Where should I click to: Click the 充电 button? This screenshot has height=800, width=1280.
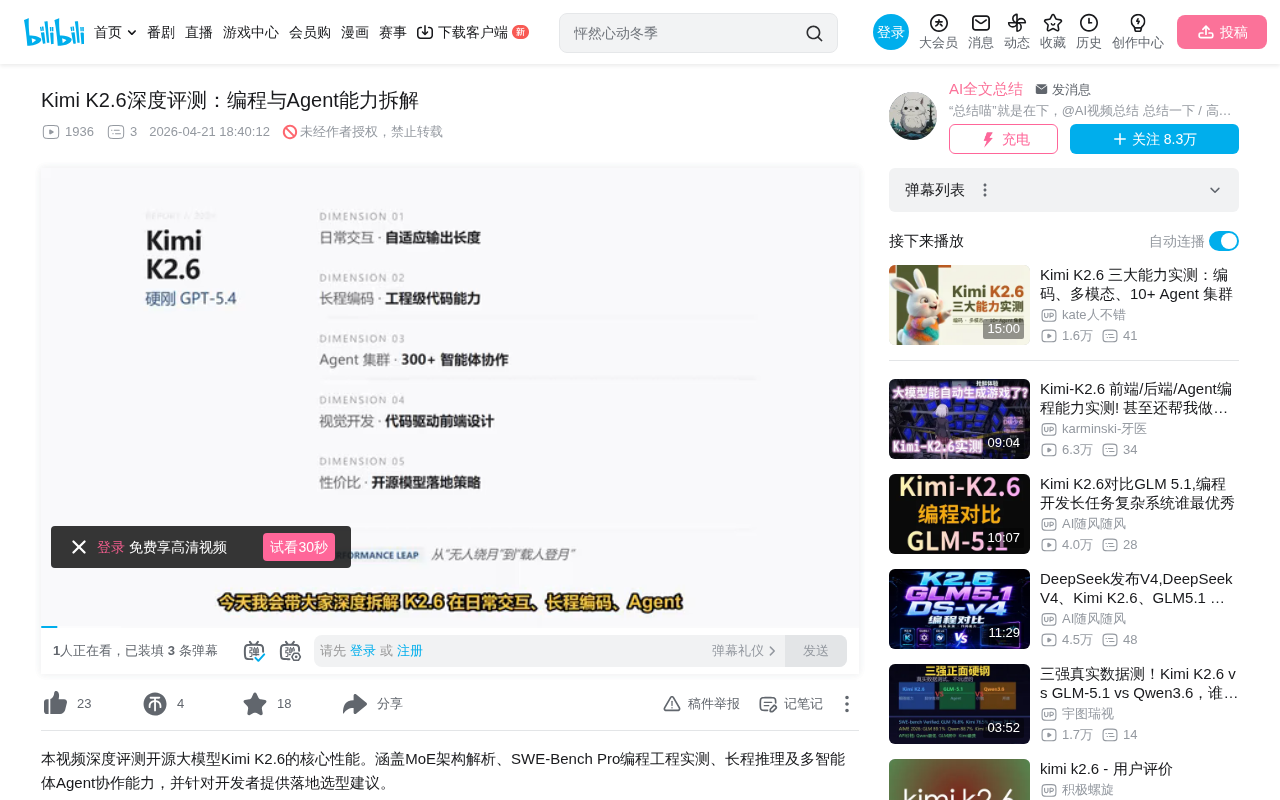(x=1003, y=139)
